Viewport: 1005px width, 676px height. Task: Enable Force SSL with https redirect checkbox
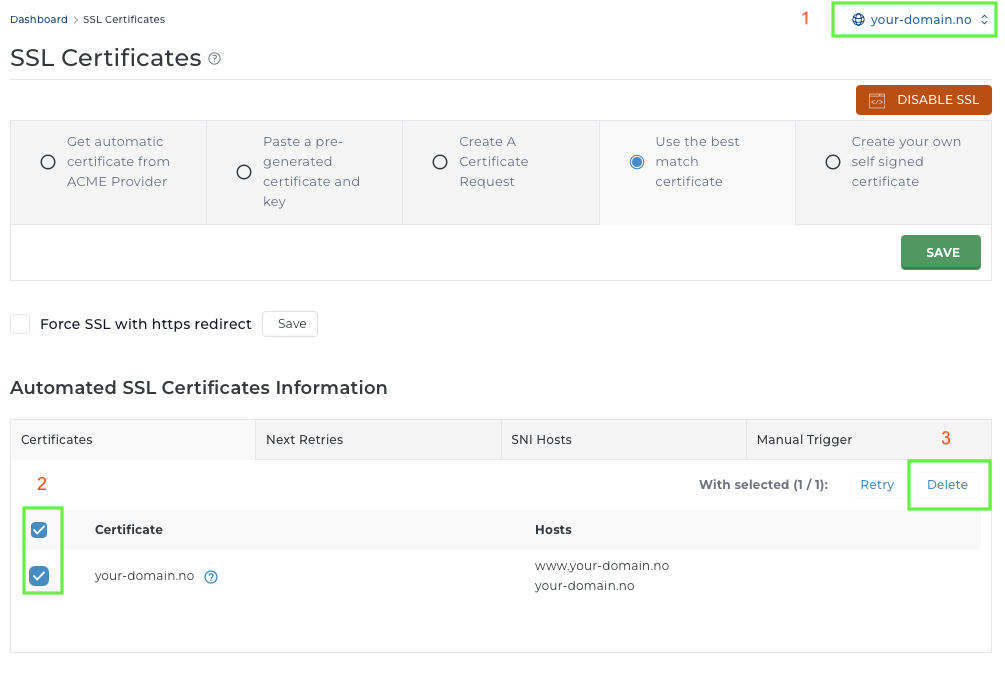click(x=20, y=324)
